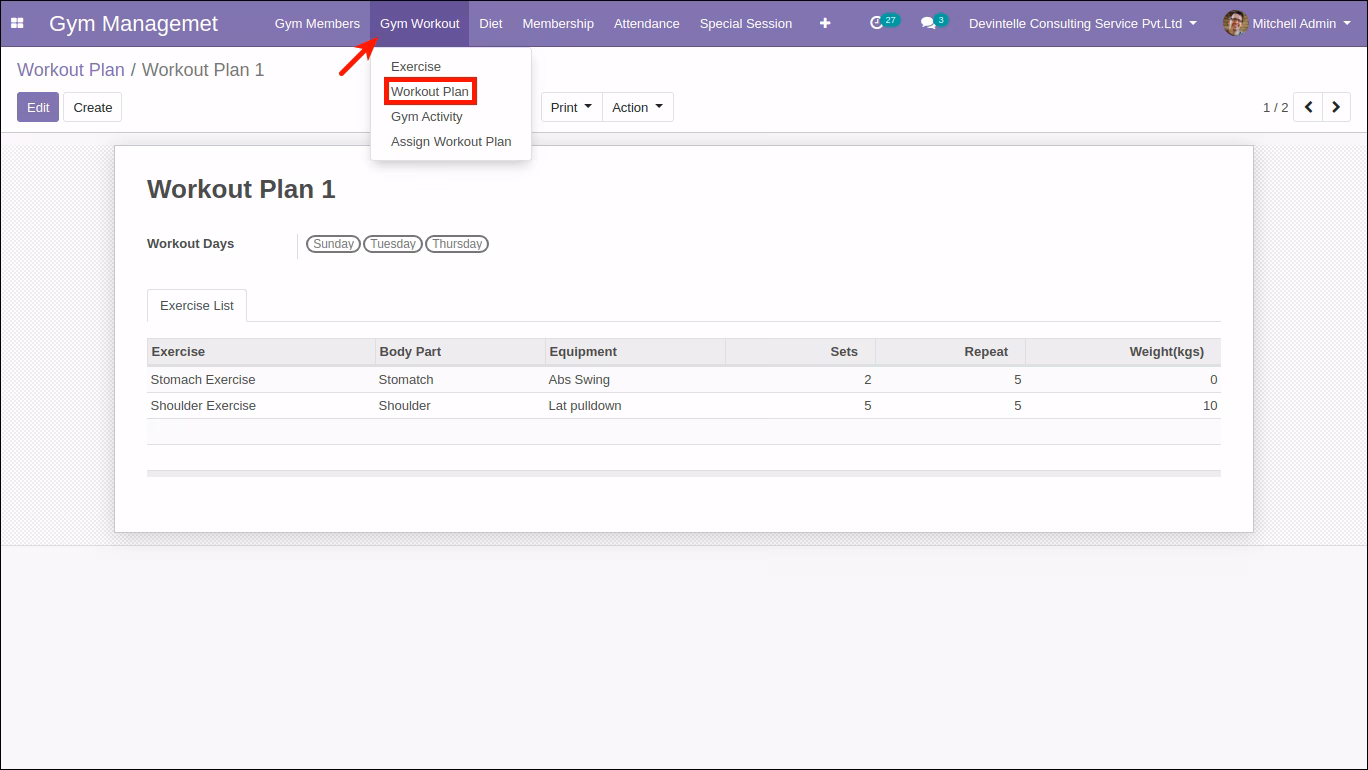Go to previous record arrow

[x=1308, y=107]
